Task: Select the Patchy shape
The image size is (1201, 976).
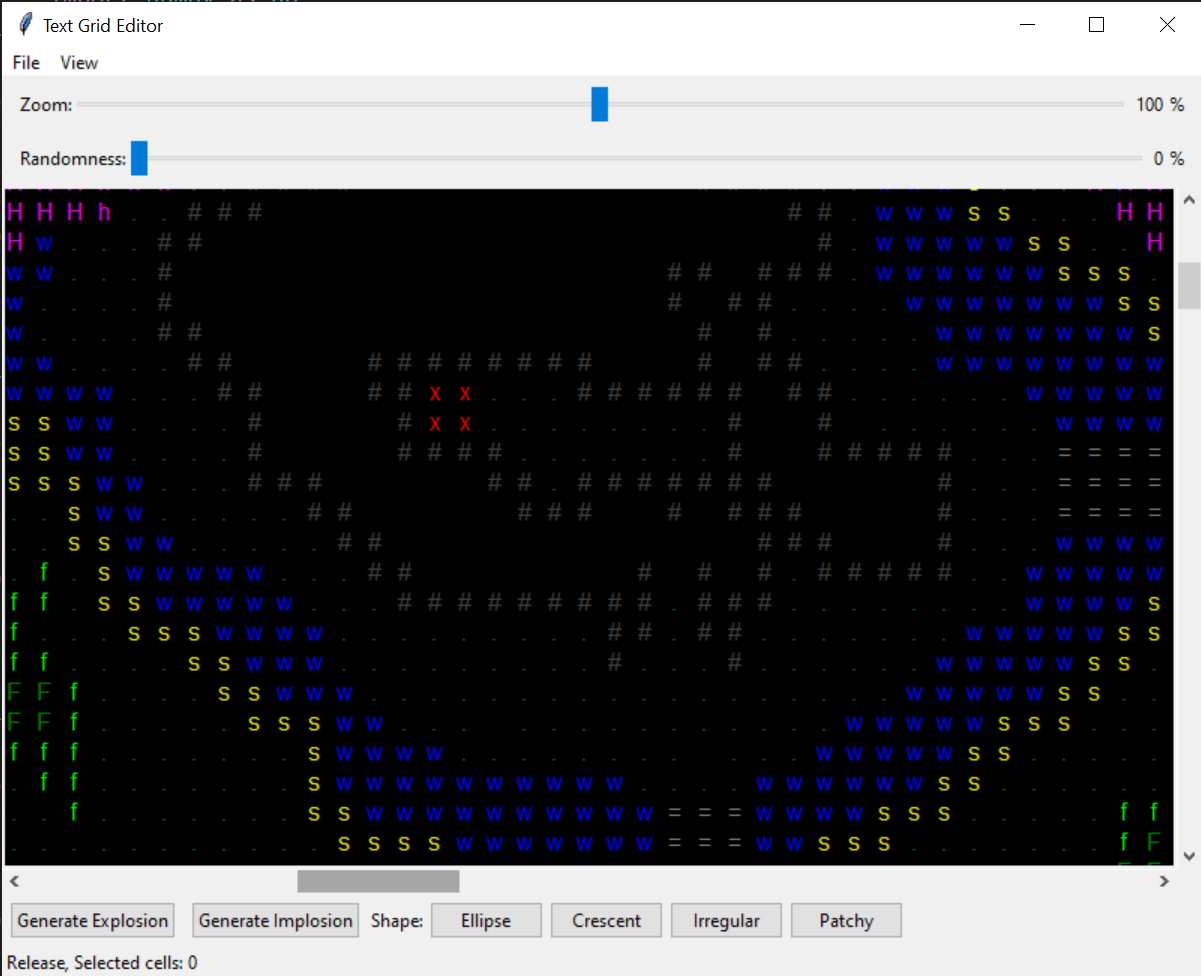Action: (846, 920)
